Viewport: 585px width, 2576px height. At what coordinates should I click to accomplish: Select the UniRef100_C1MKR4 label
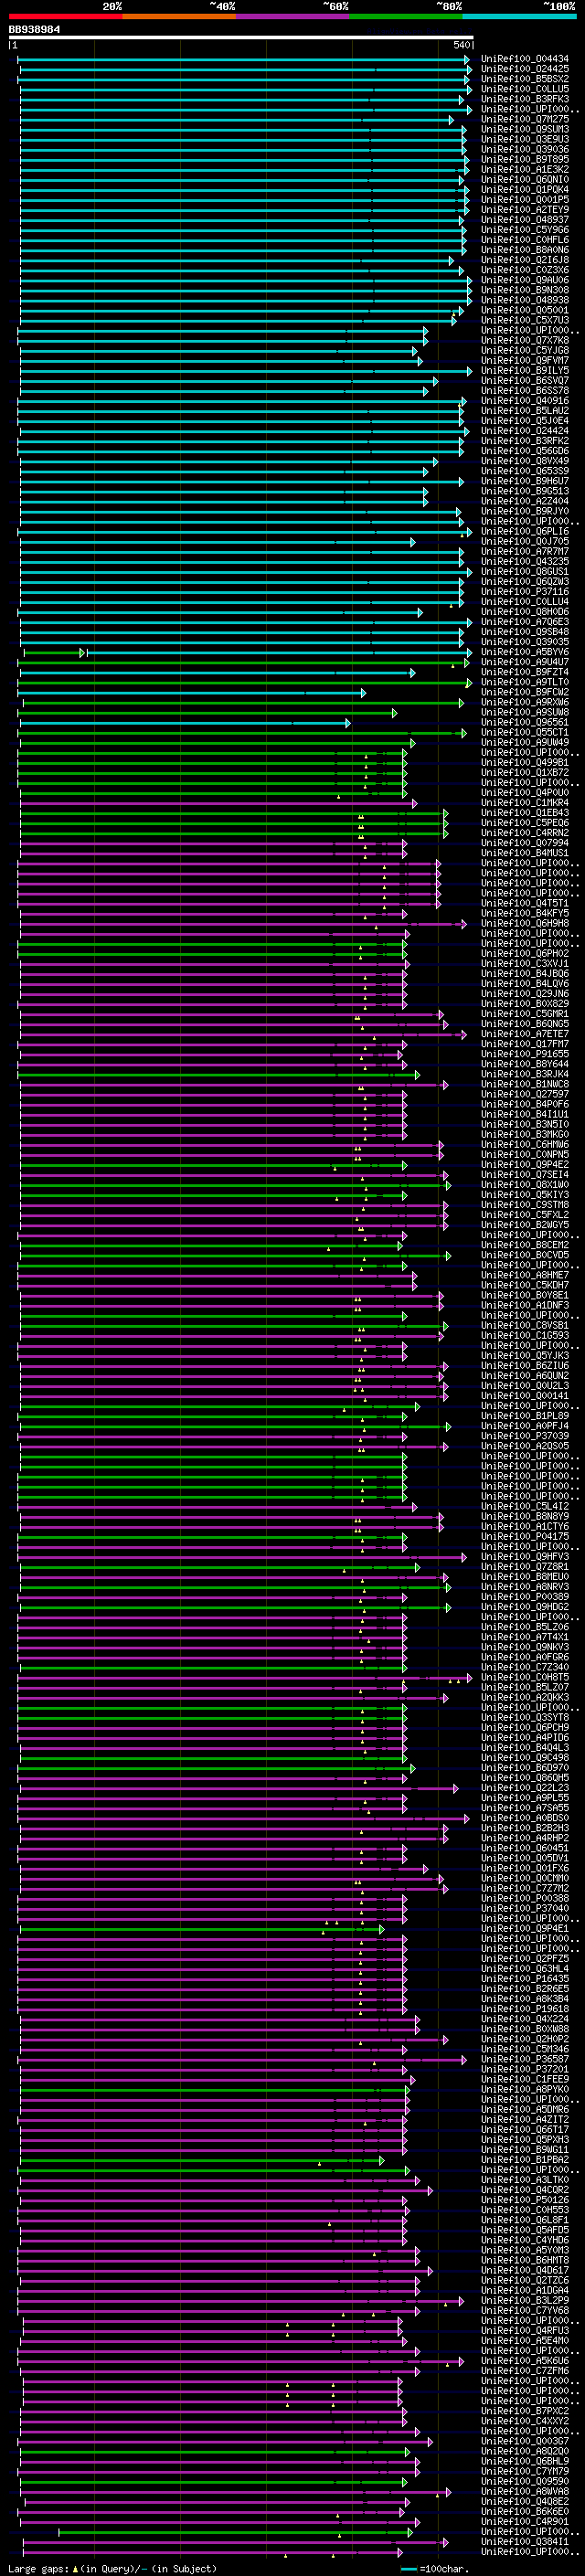pos(525,803)
